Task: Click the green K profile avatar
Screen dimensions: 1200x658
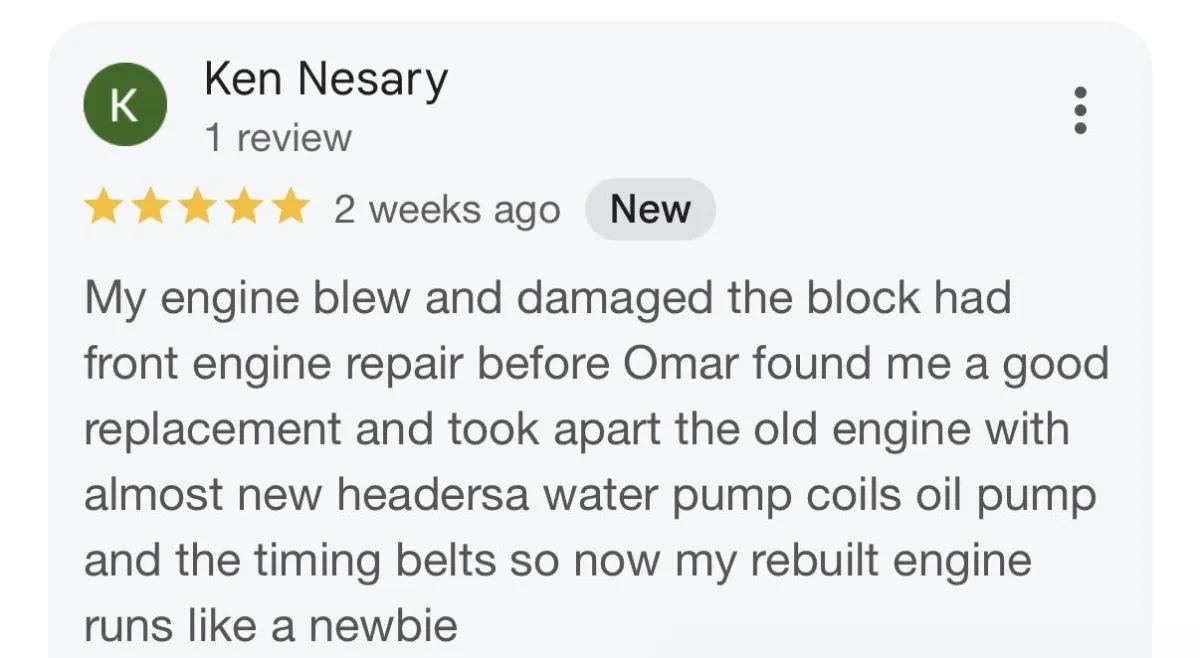Action: pos(124,105)
